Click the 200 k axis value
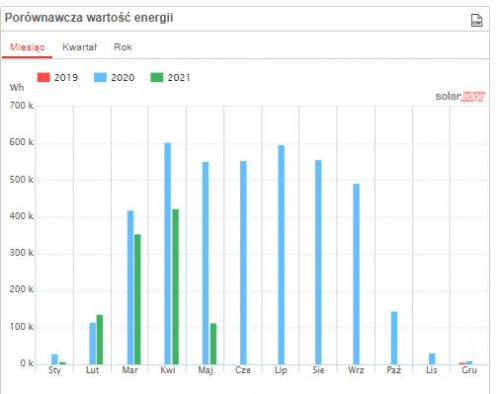This screenshot has height=394, width=500. [22, 289]
